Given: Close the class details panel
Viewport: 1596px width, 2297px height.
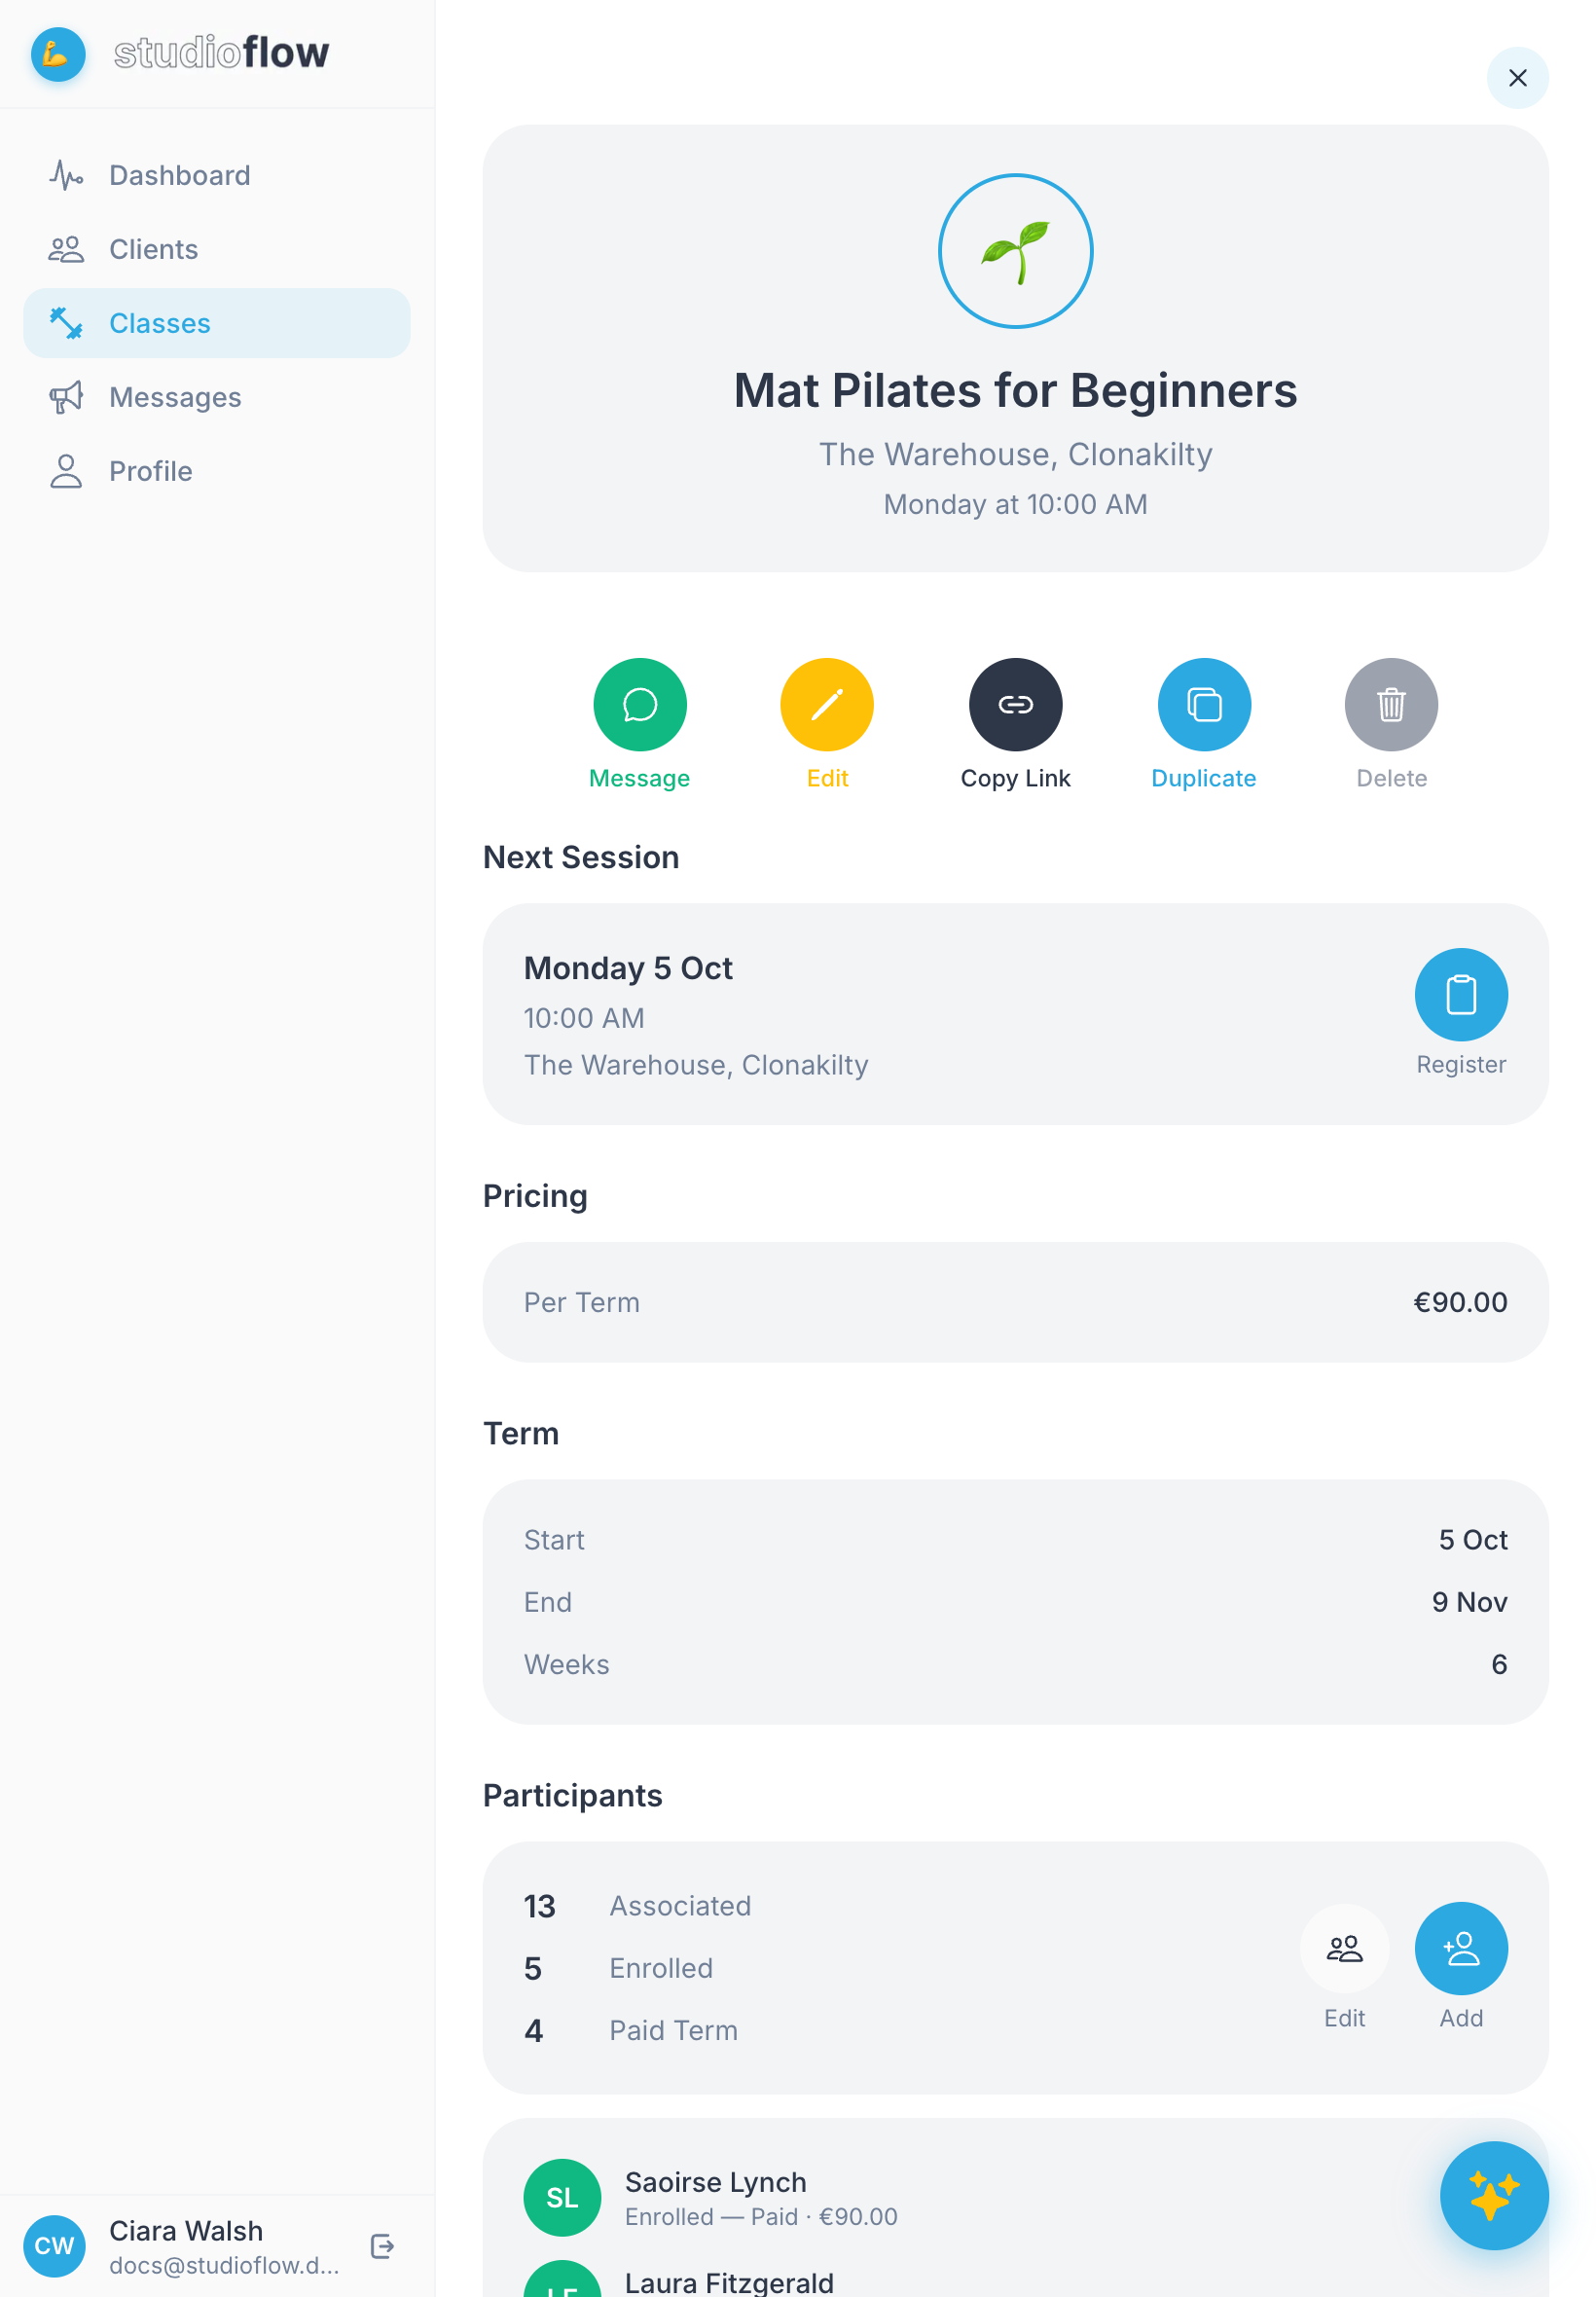Looking at the screenshot, I should (x=1517, y=78).
